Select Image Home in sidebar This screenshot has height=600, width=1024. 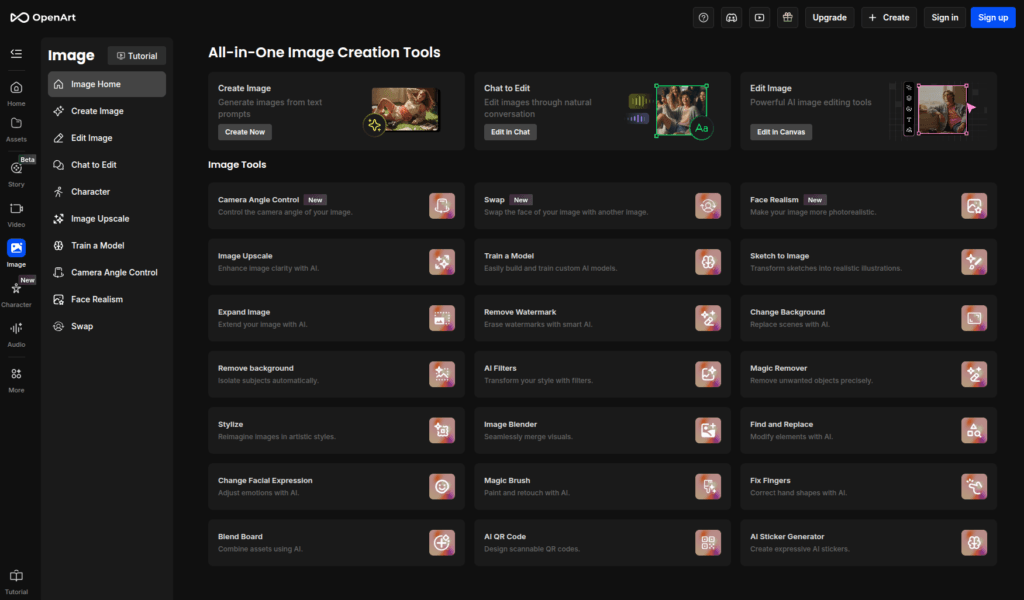coord(106,84)
